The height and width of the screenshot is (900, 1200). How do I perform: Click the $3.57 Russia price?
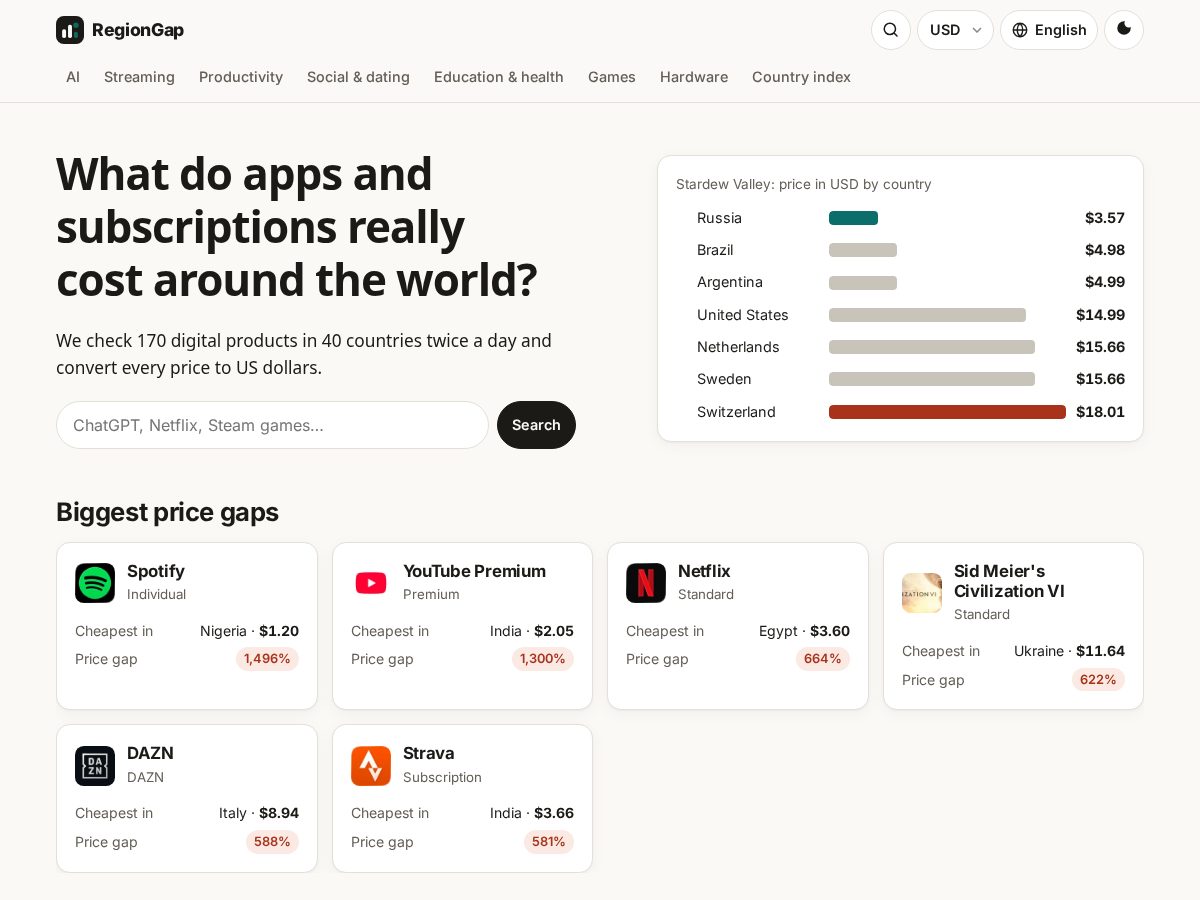1105,218
